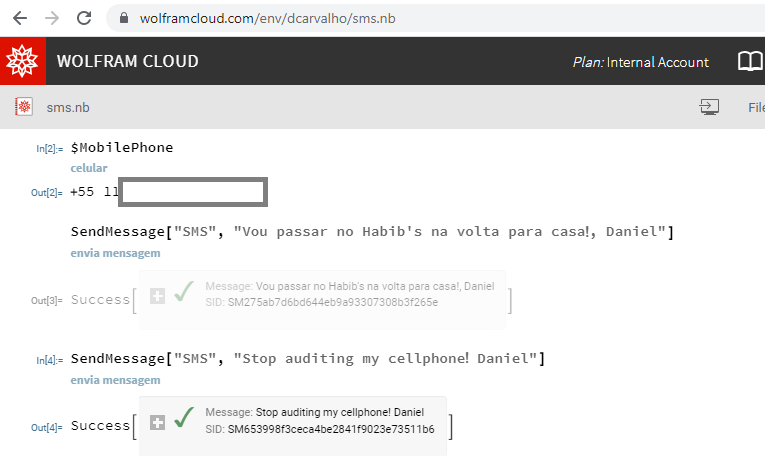Screen dimensions: 765x475
Task: Click the celular translation hint
Action: click(89, 168)
